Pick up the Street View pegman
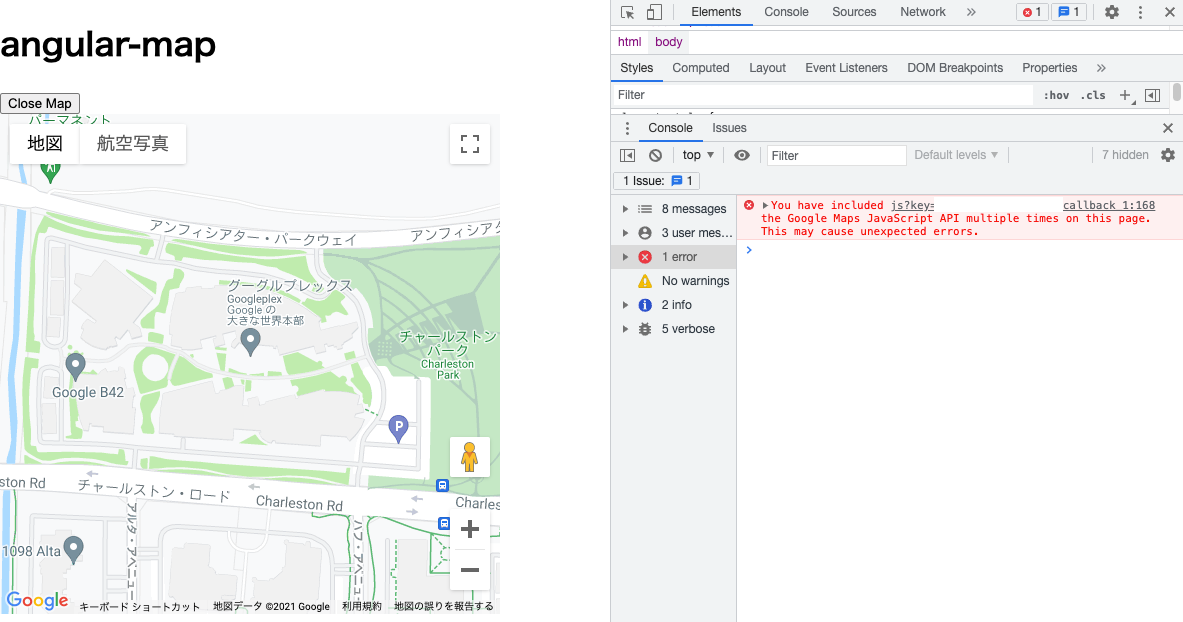Image resolution: width=1183 pixels, height=622 pixels. [469, 457]
